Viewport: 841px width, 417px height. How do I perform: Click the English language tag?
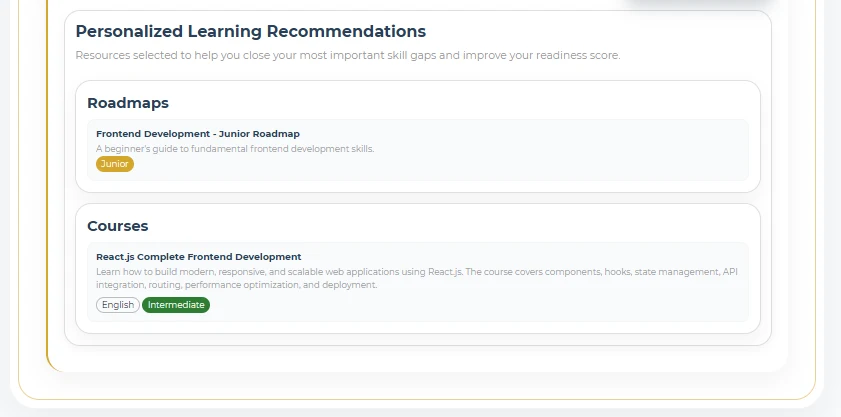point(118,305)
